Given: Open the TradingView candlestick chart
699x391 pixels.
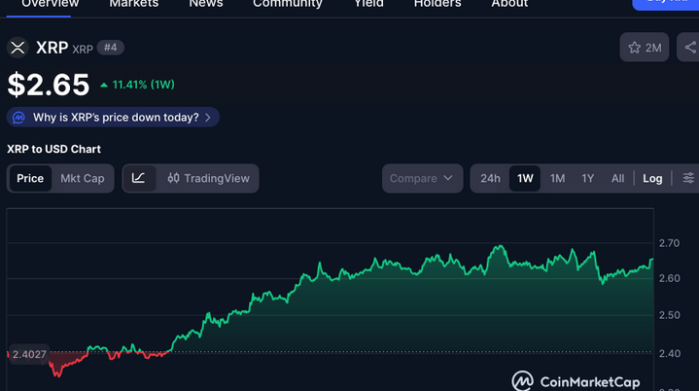Looking at the screenshot, I should click(x=208, y=178).
